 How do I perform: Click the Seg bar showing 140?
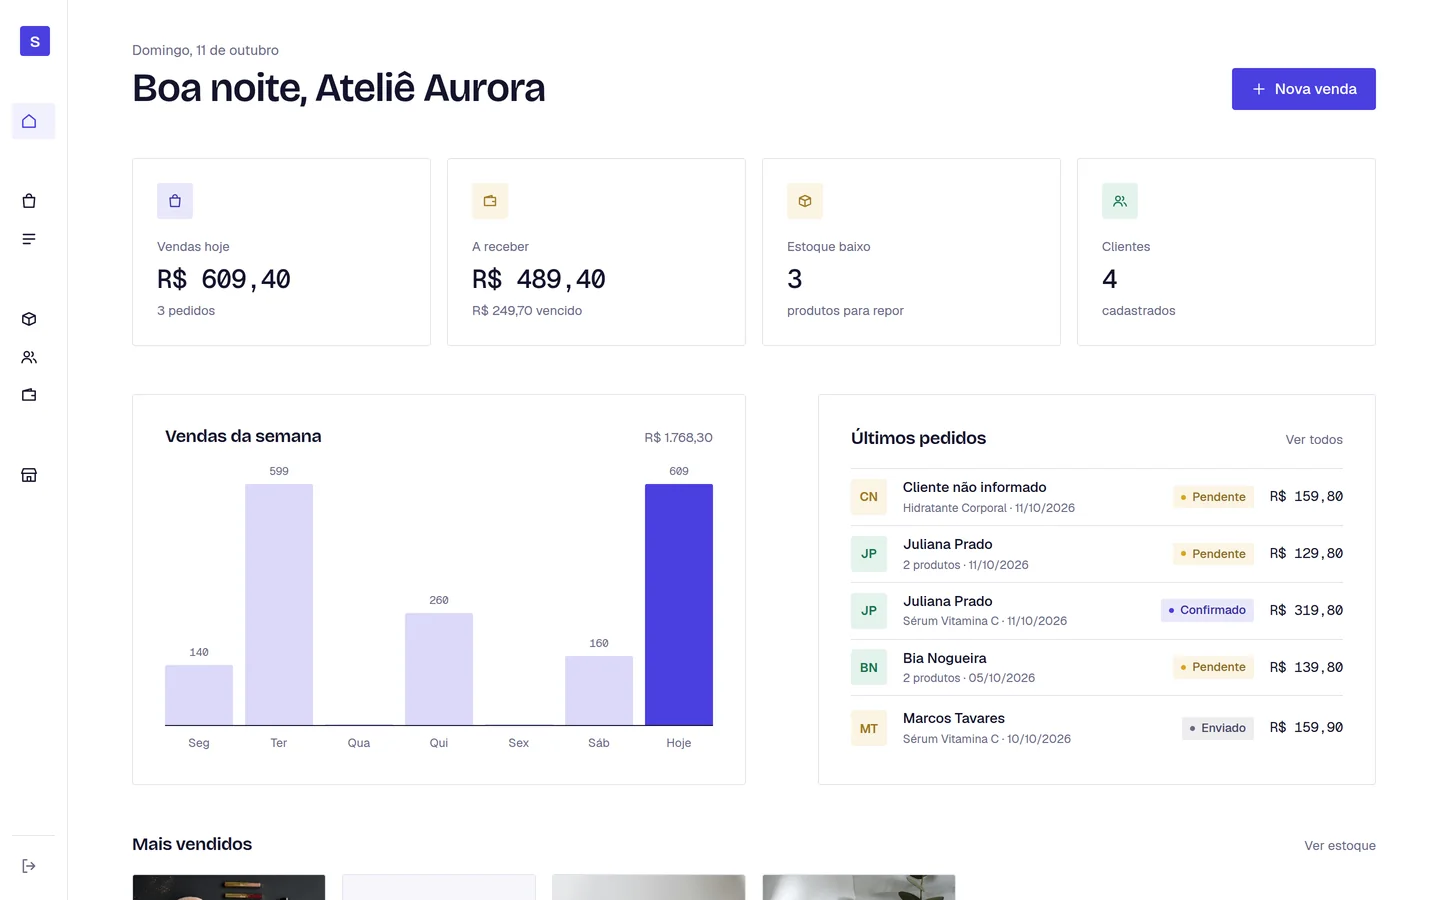tap(199, 695)
